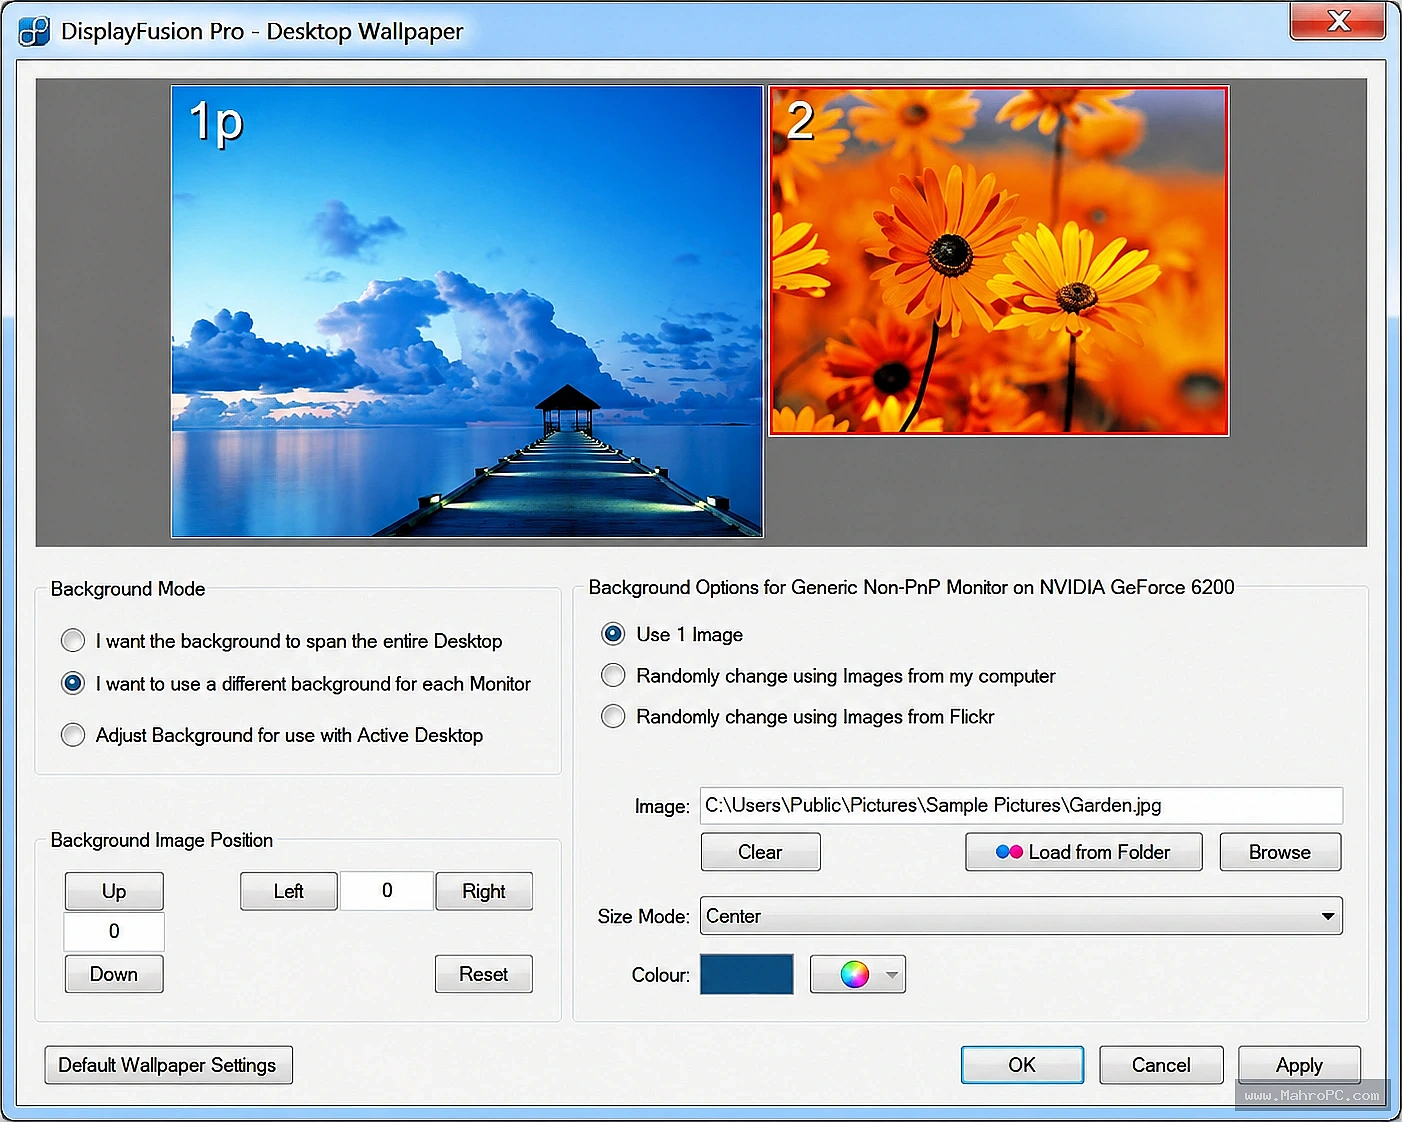Click the DisplayFusion logo icon in the title bar
The image size is (1402, 1122).
pyautogui.click(x=34, y=31)
